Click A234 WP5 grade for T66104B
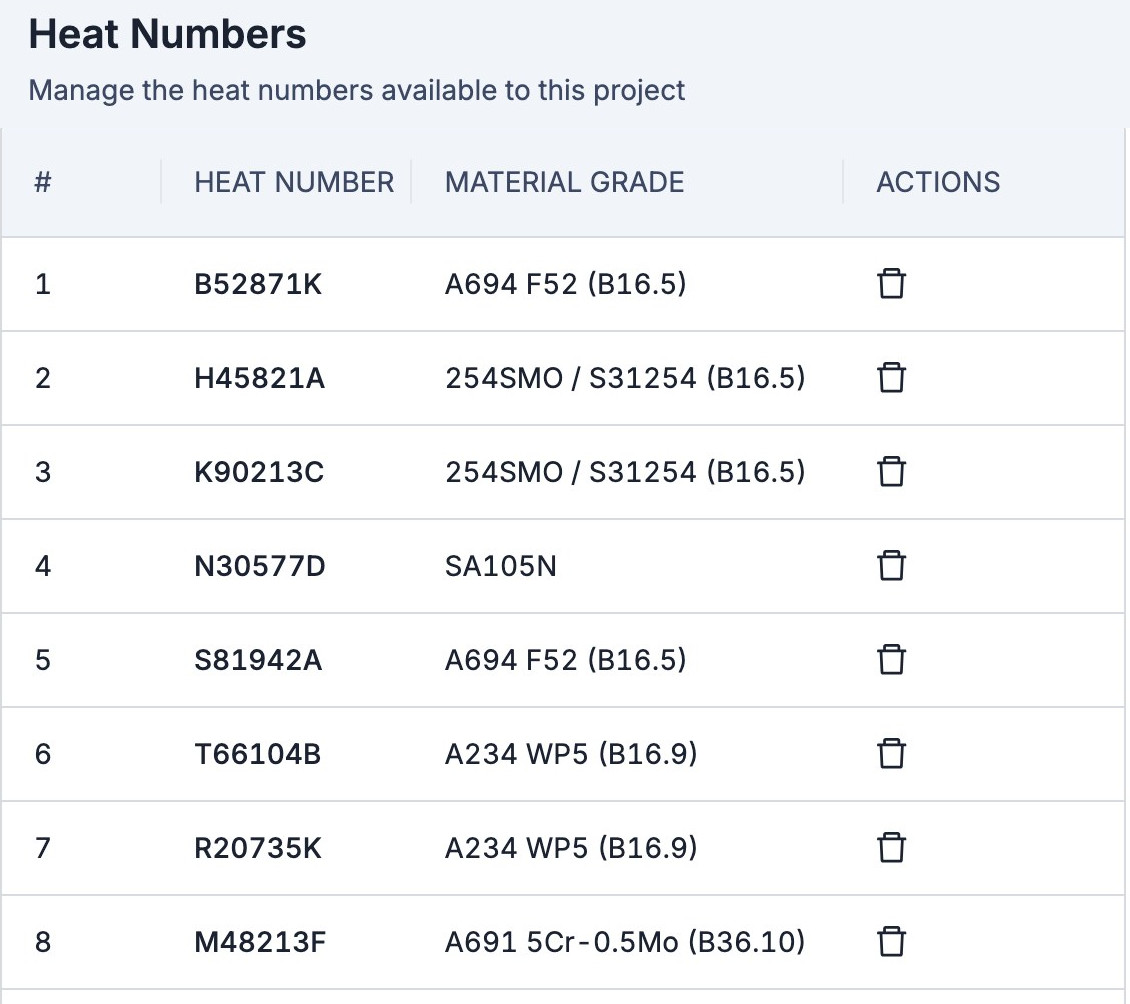Screen dimensions: 1130x1004 [x=571, y=754]
